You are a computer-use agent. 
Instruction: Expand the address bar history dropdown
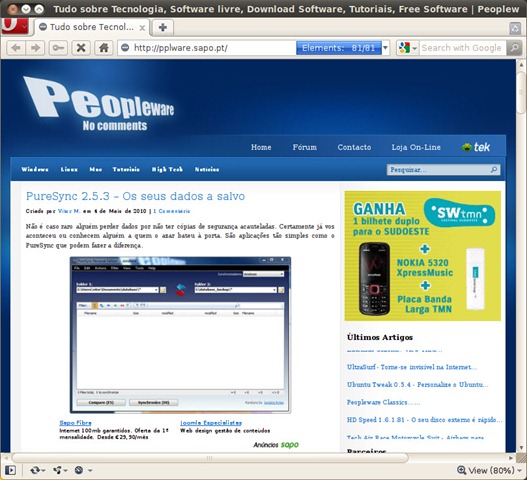click(386, 48)
